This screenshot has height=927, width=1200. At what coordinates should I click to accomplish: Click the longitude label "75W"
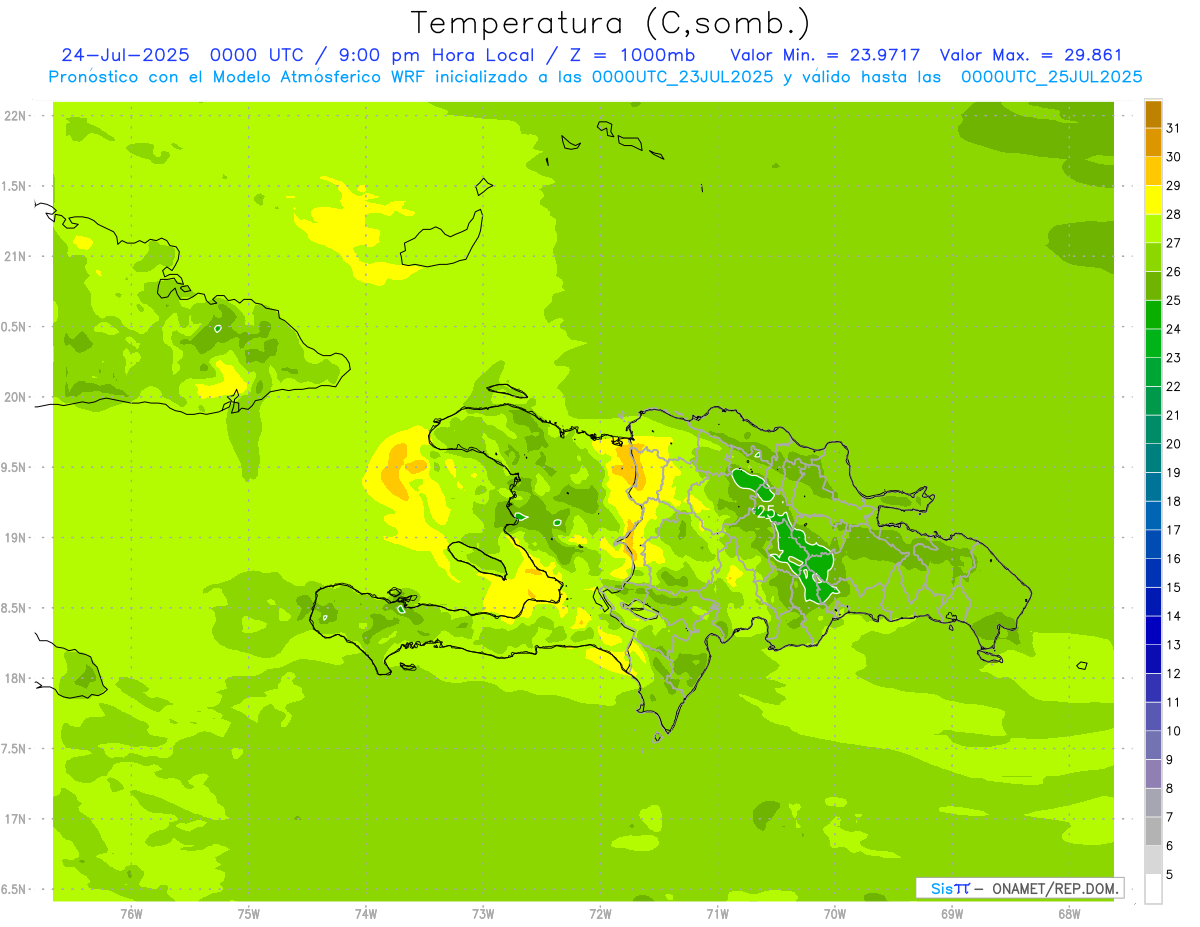[x=249, y=913]
